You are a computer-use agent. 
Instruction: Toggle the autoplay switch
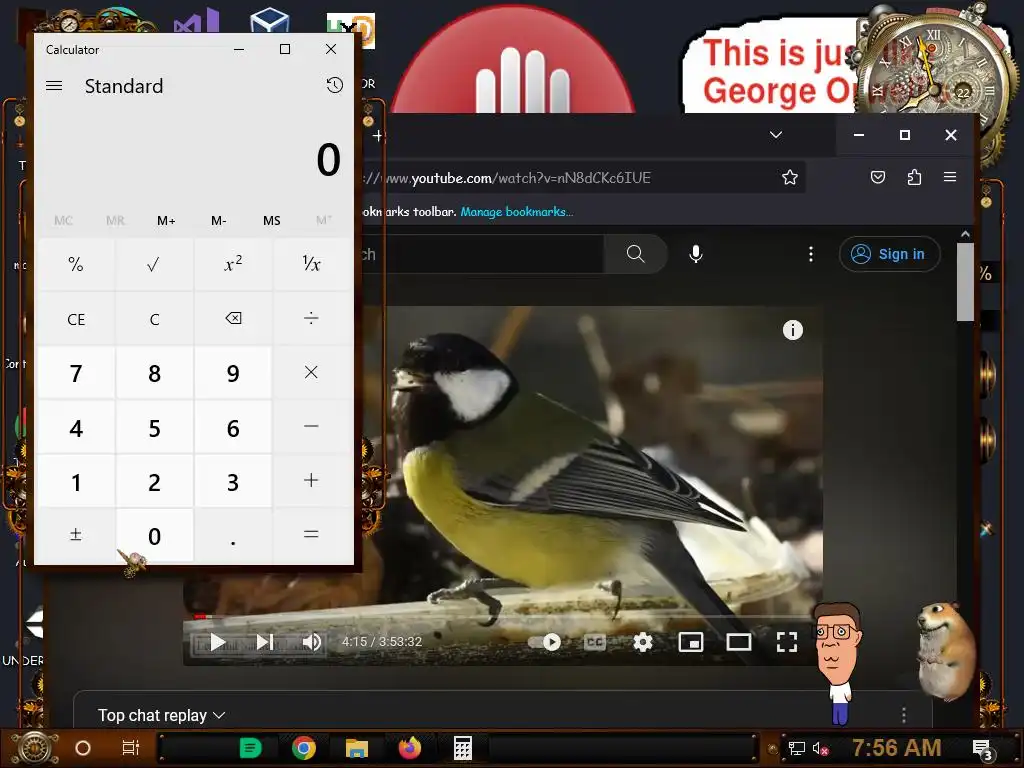[x=545, y=643]
